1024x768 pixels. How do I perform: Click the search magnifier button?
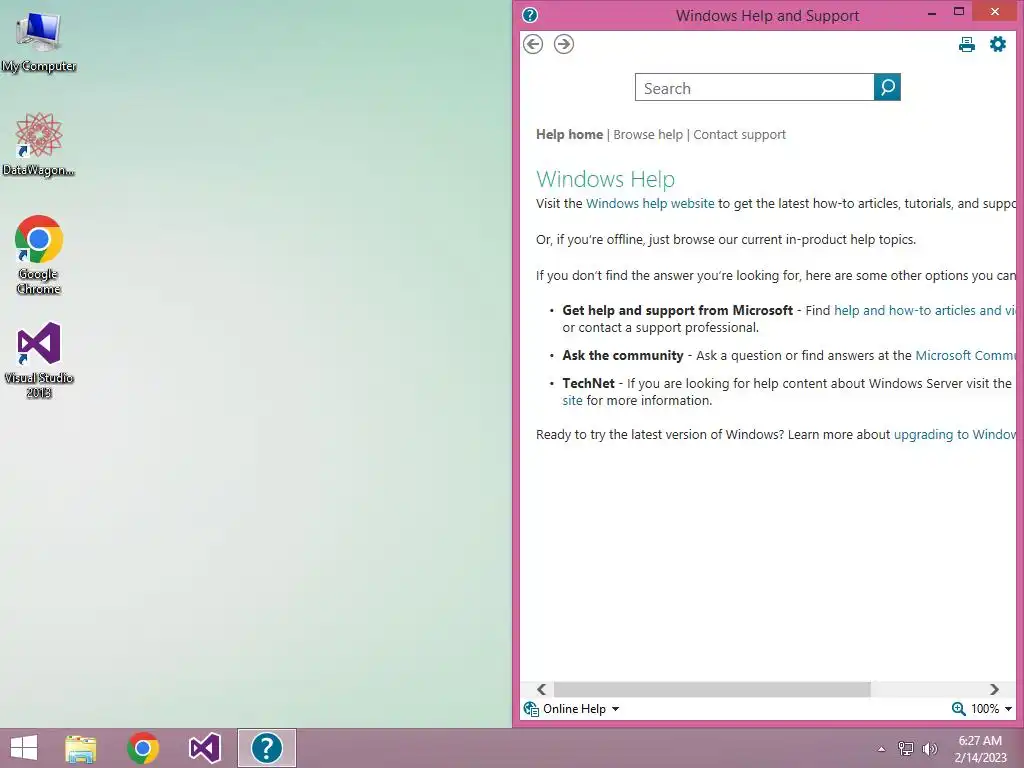[887, 87]
